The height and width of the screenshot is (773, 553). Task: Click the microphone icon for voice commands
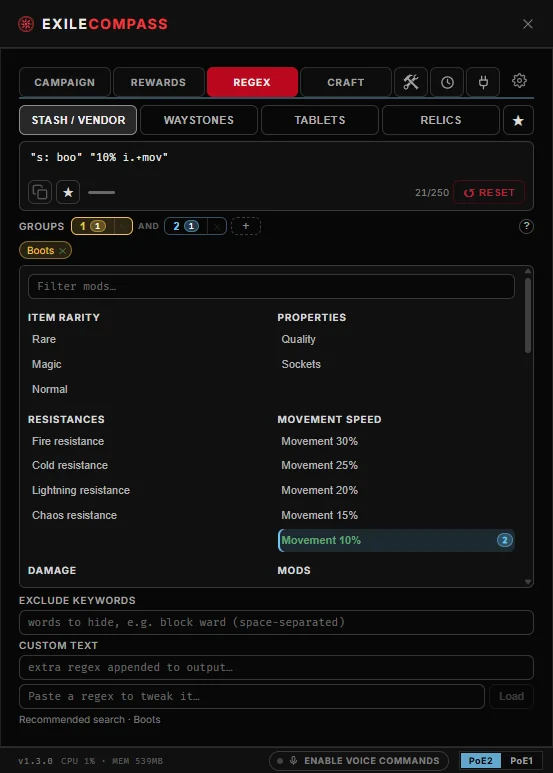[x=293, y=760]
